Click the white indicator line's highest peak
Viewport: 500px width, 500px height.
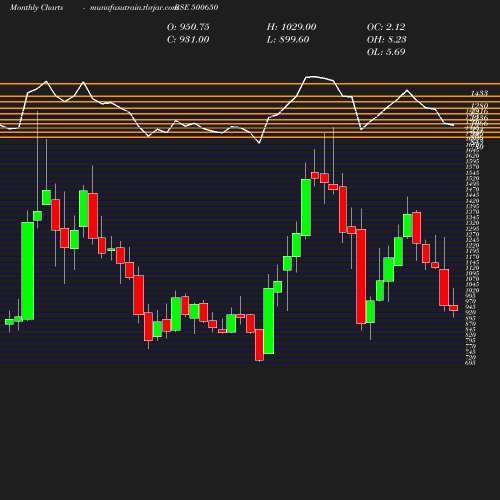click(x=312, y=77)
